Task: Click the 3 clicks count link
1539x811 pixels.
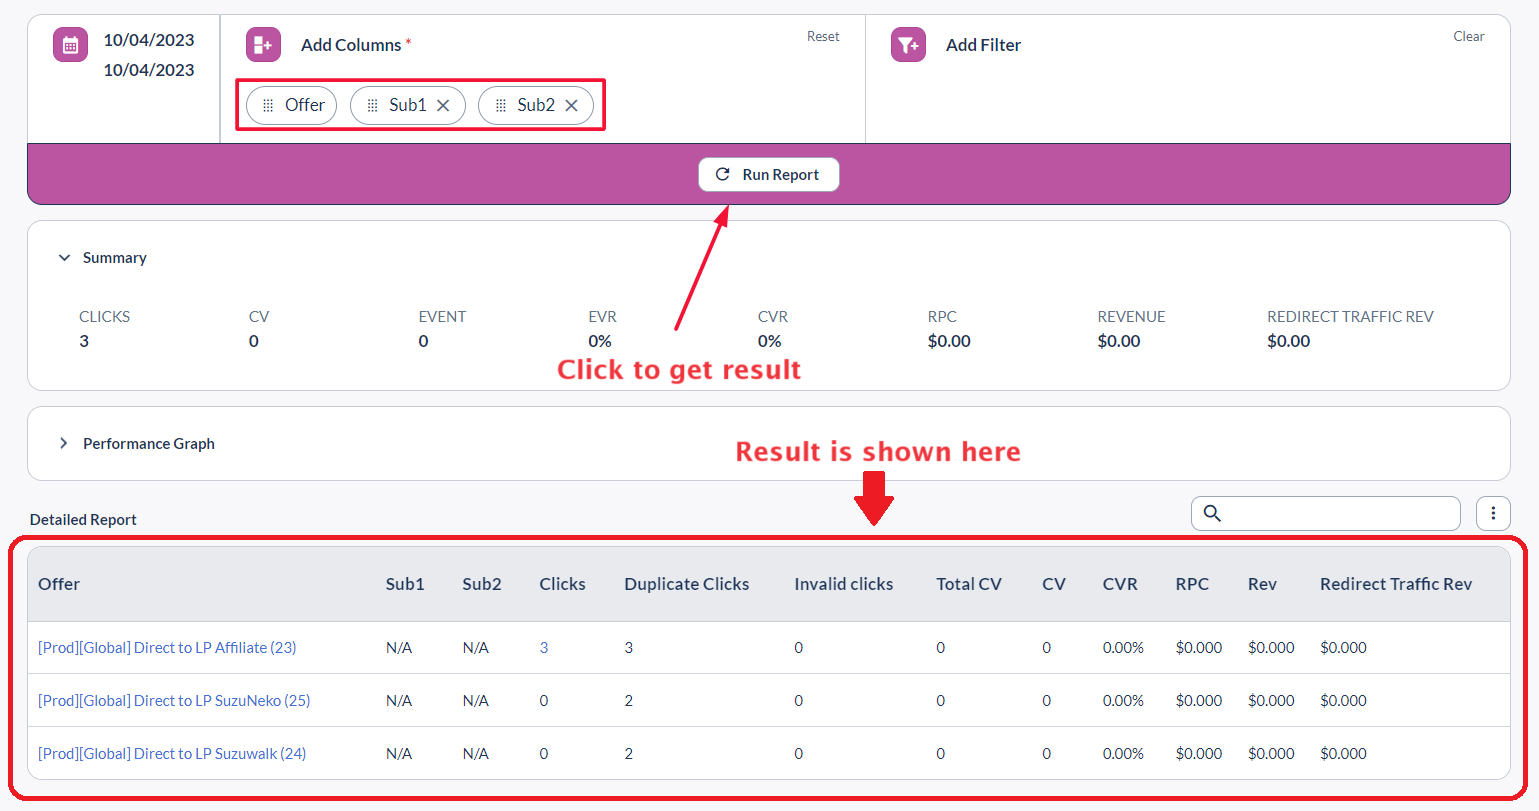Action: (544, 648)
